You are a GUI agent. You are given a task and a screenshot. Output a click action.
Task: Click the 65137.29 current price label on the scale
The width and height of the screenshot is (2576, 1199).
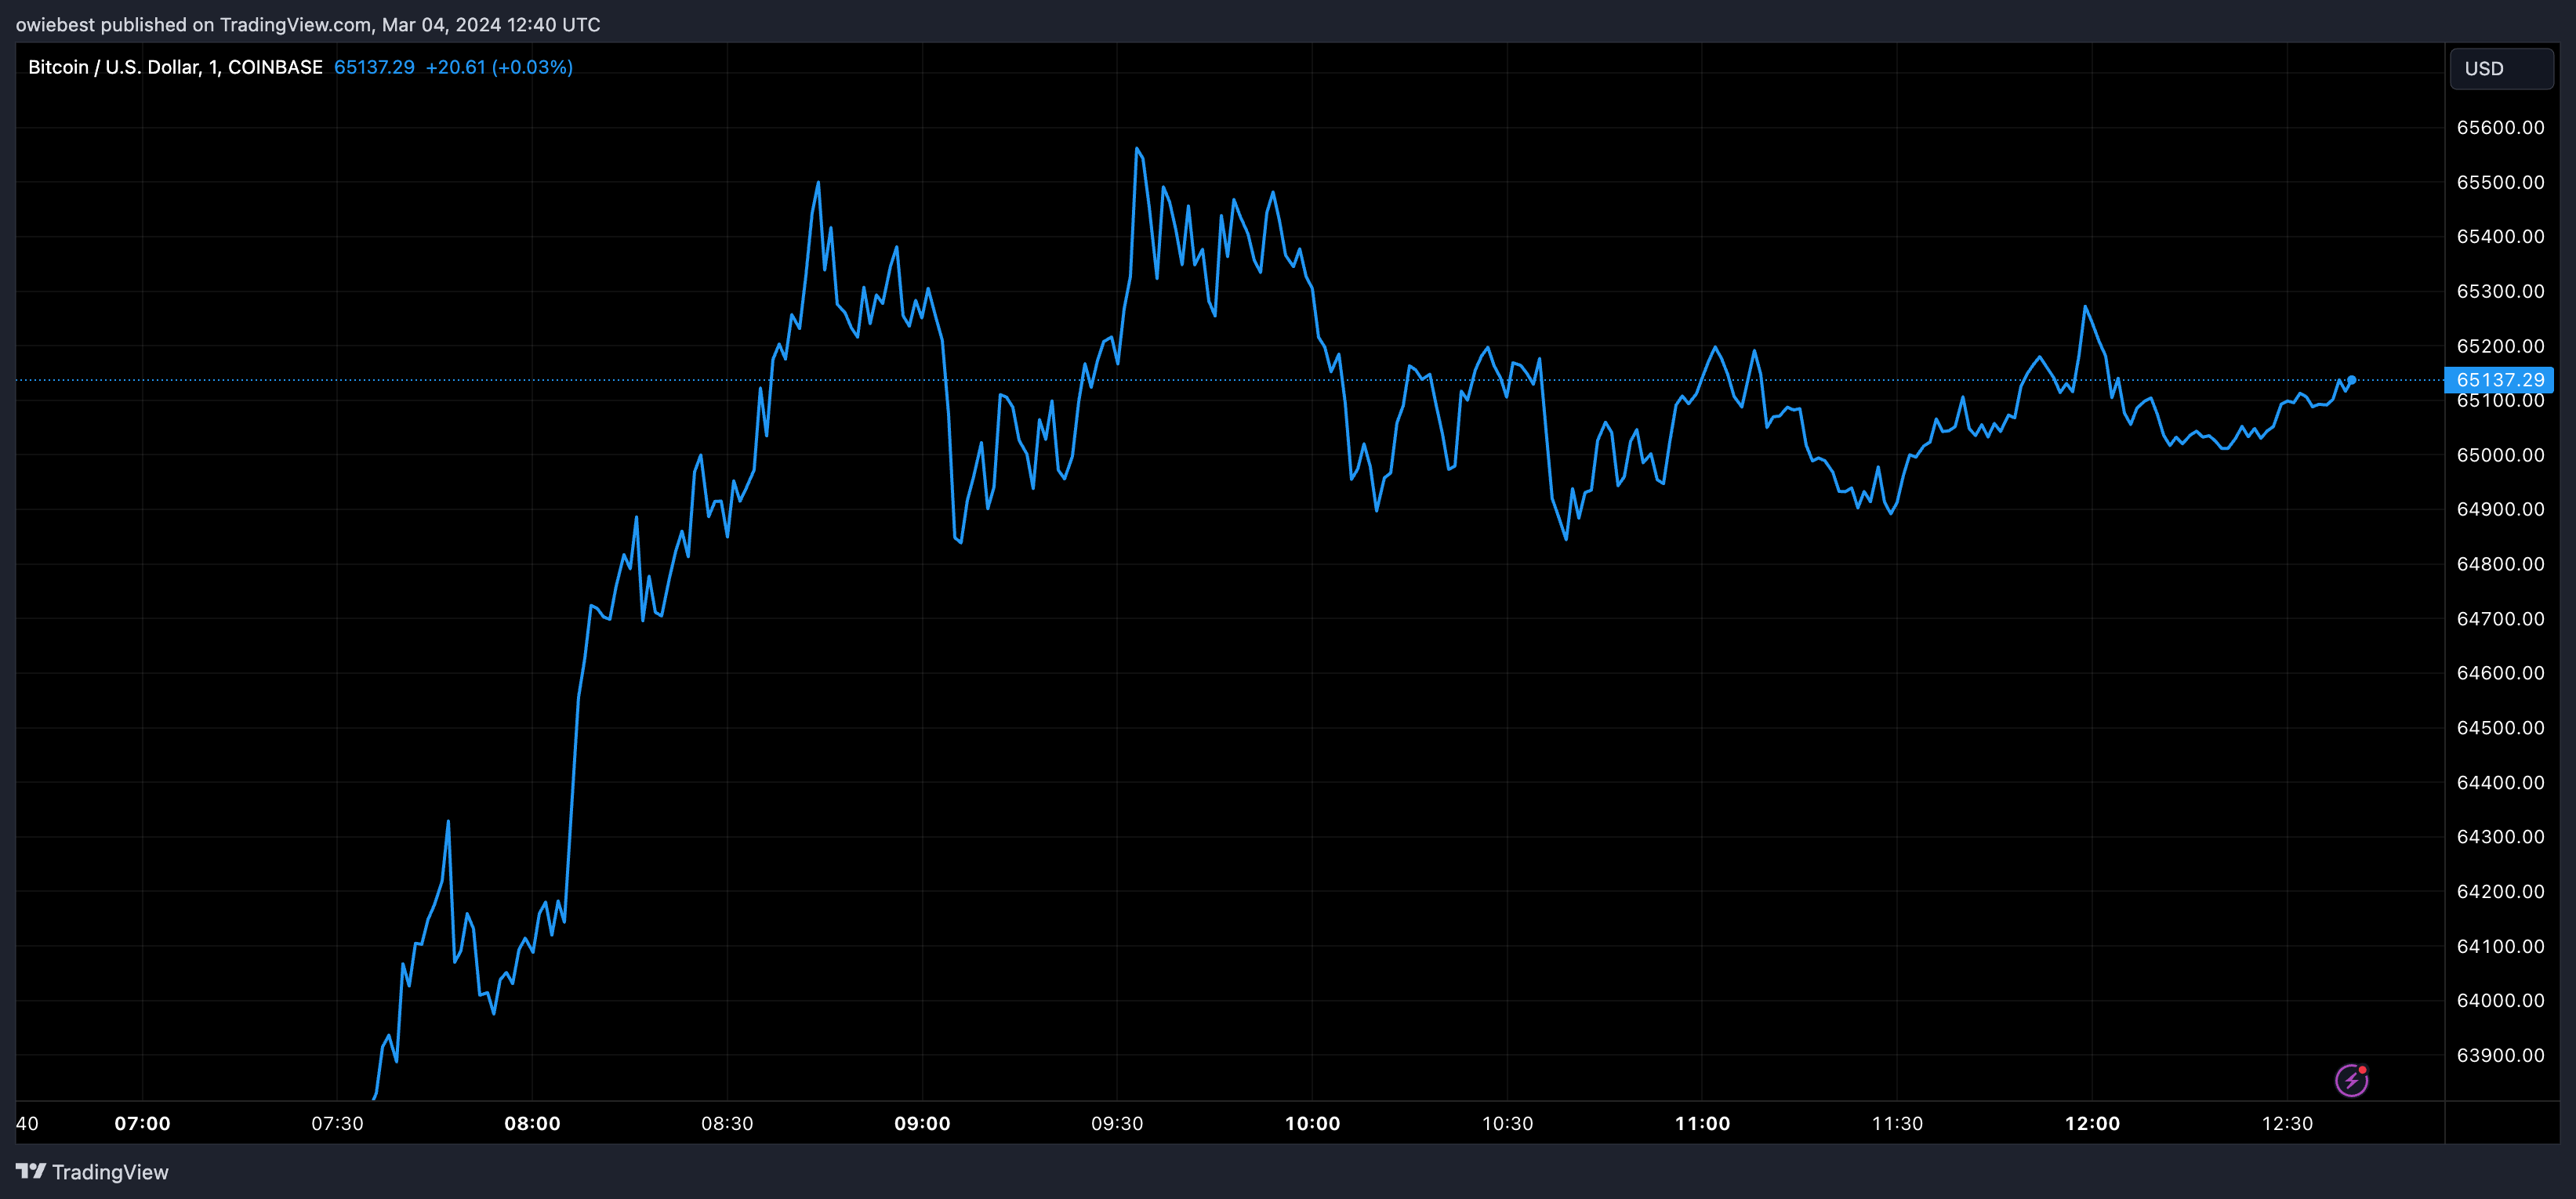coord(2501,379)
